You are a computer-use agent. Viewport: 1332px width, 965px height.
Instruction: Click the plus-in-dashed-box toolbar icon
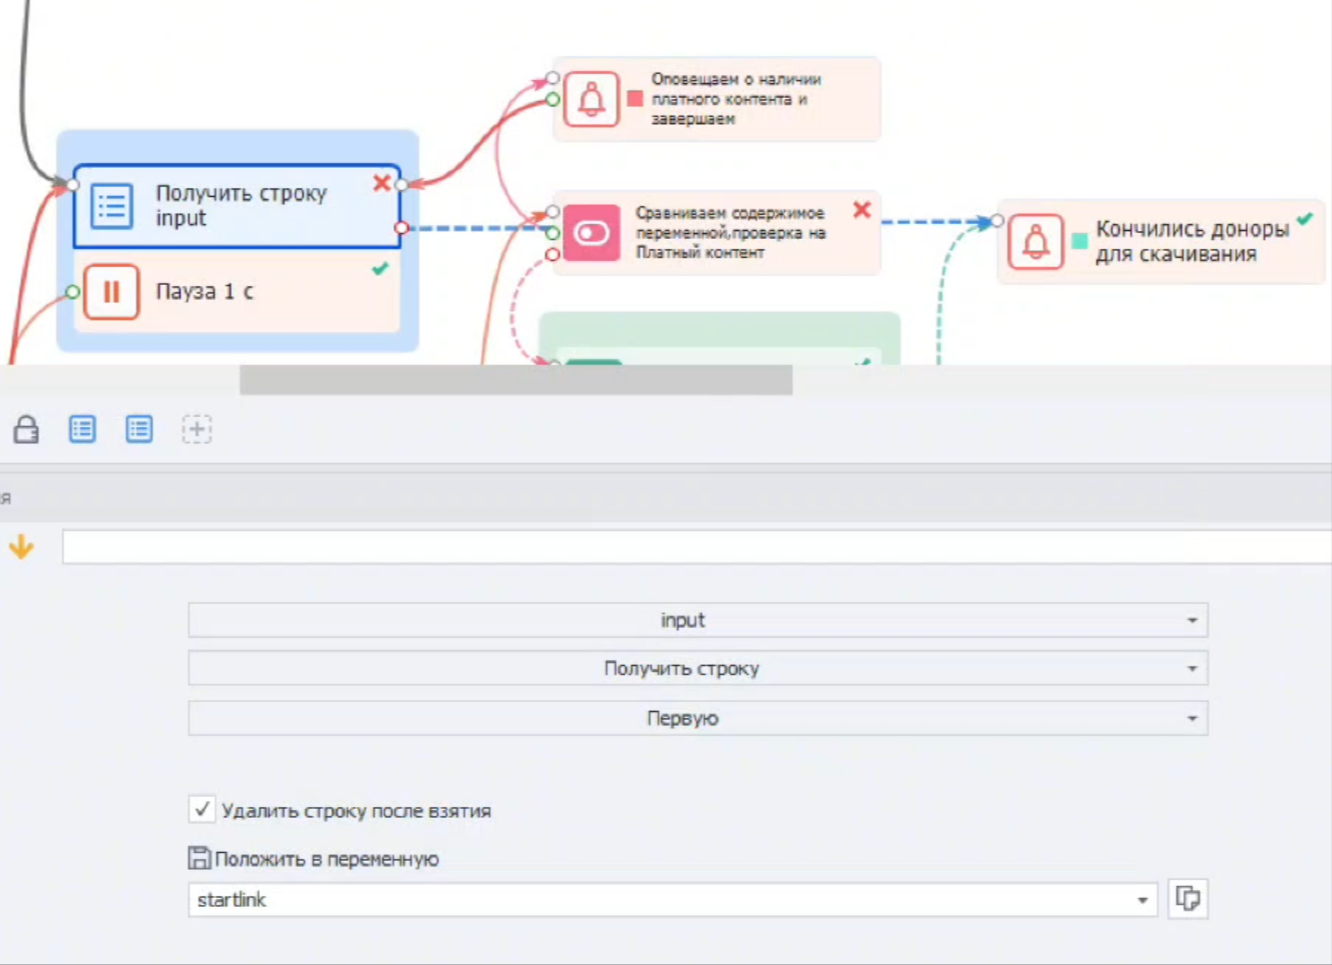[x=197, y=430]
